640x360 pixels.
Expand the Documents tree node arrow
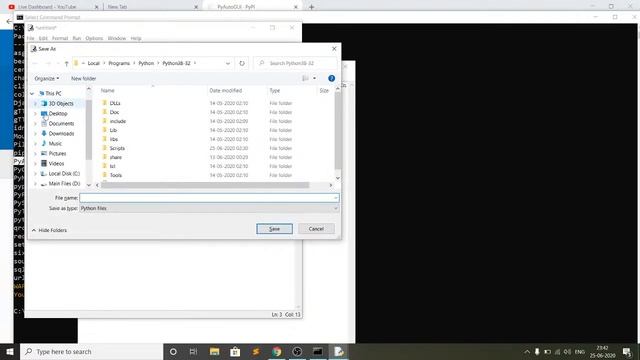coord(35,124)
